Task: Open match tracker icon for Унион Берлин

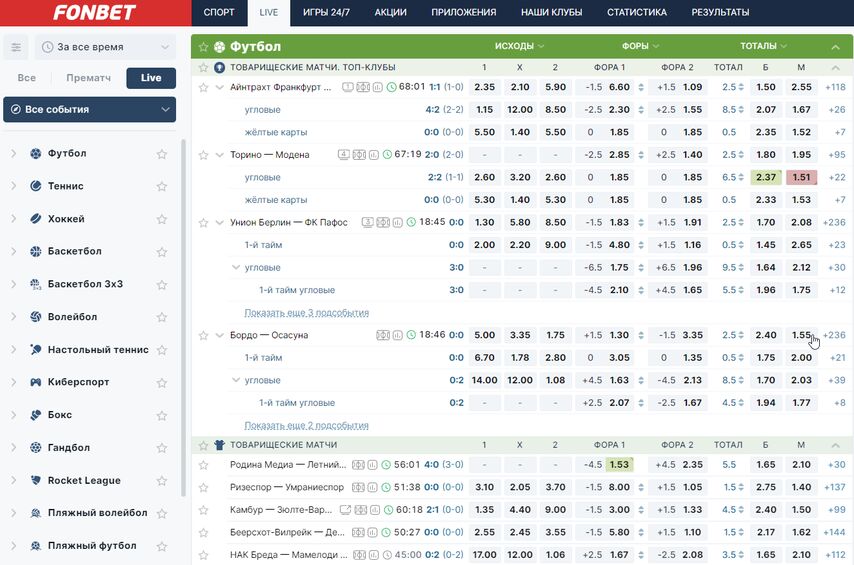Action: click(x=383, y=222)
